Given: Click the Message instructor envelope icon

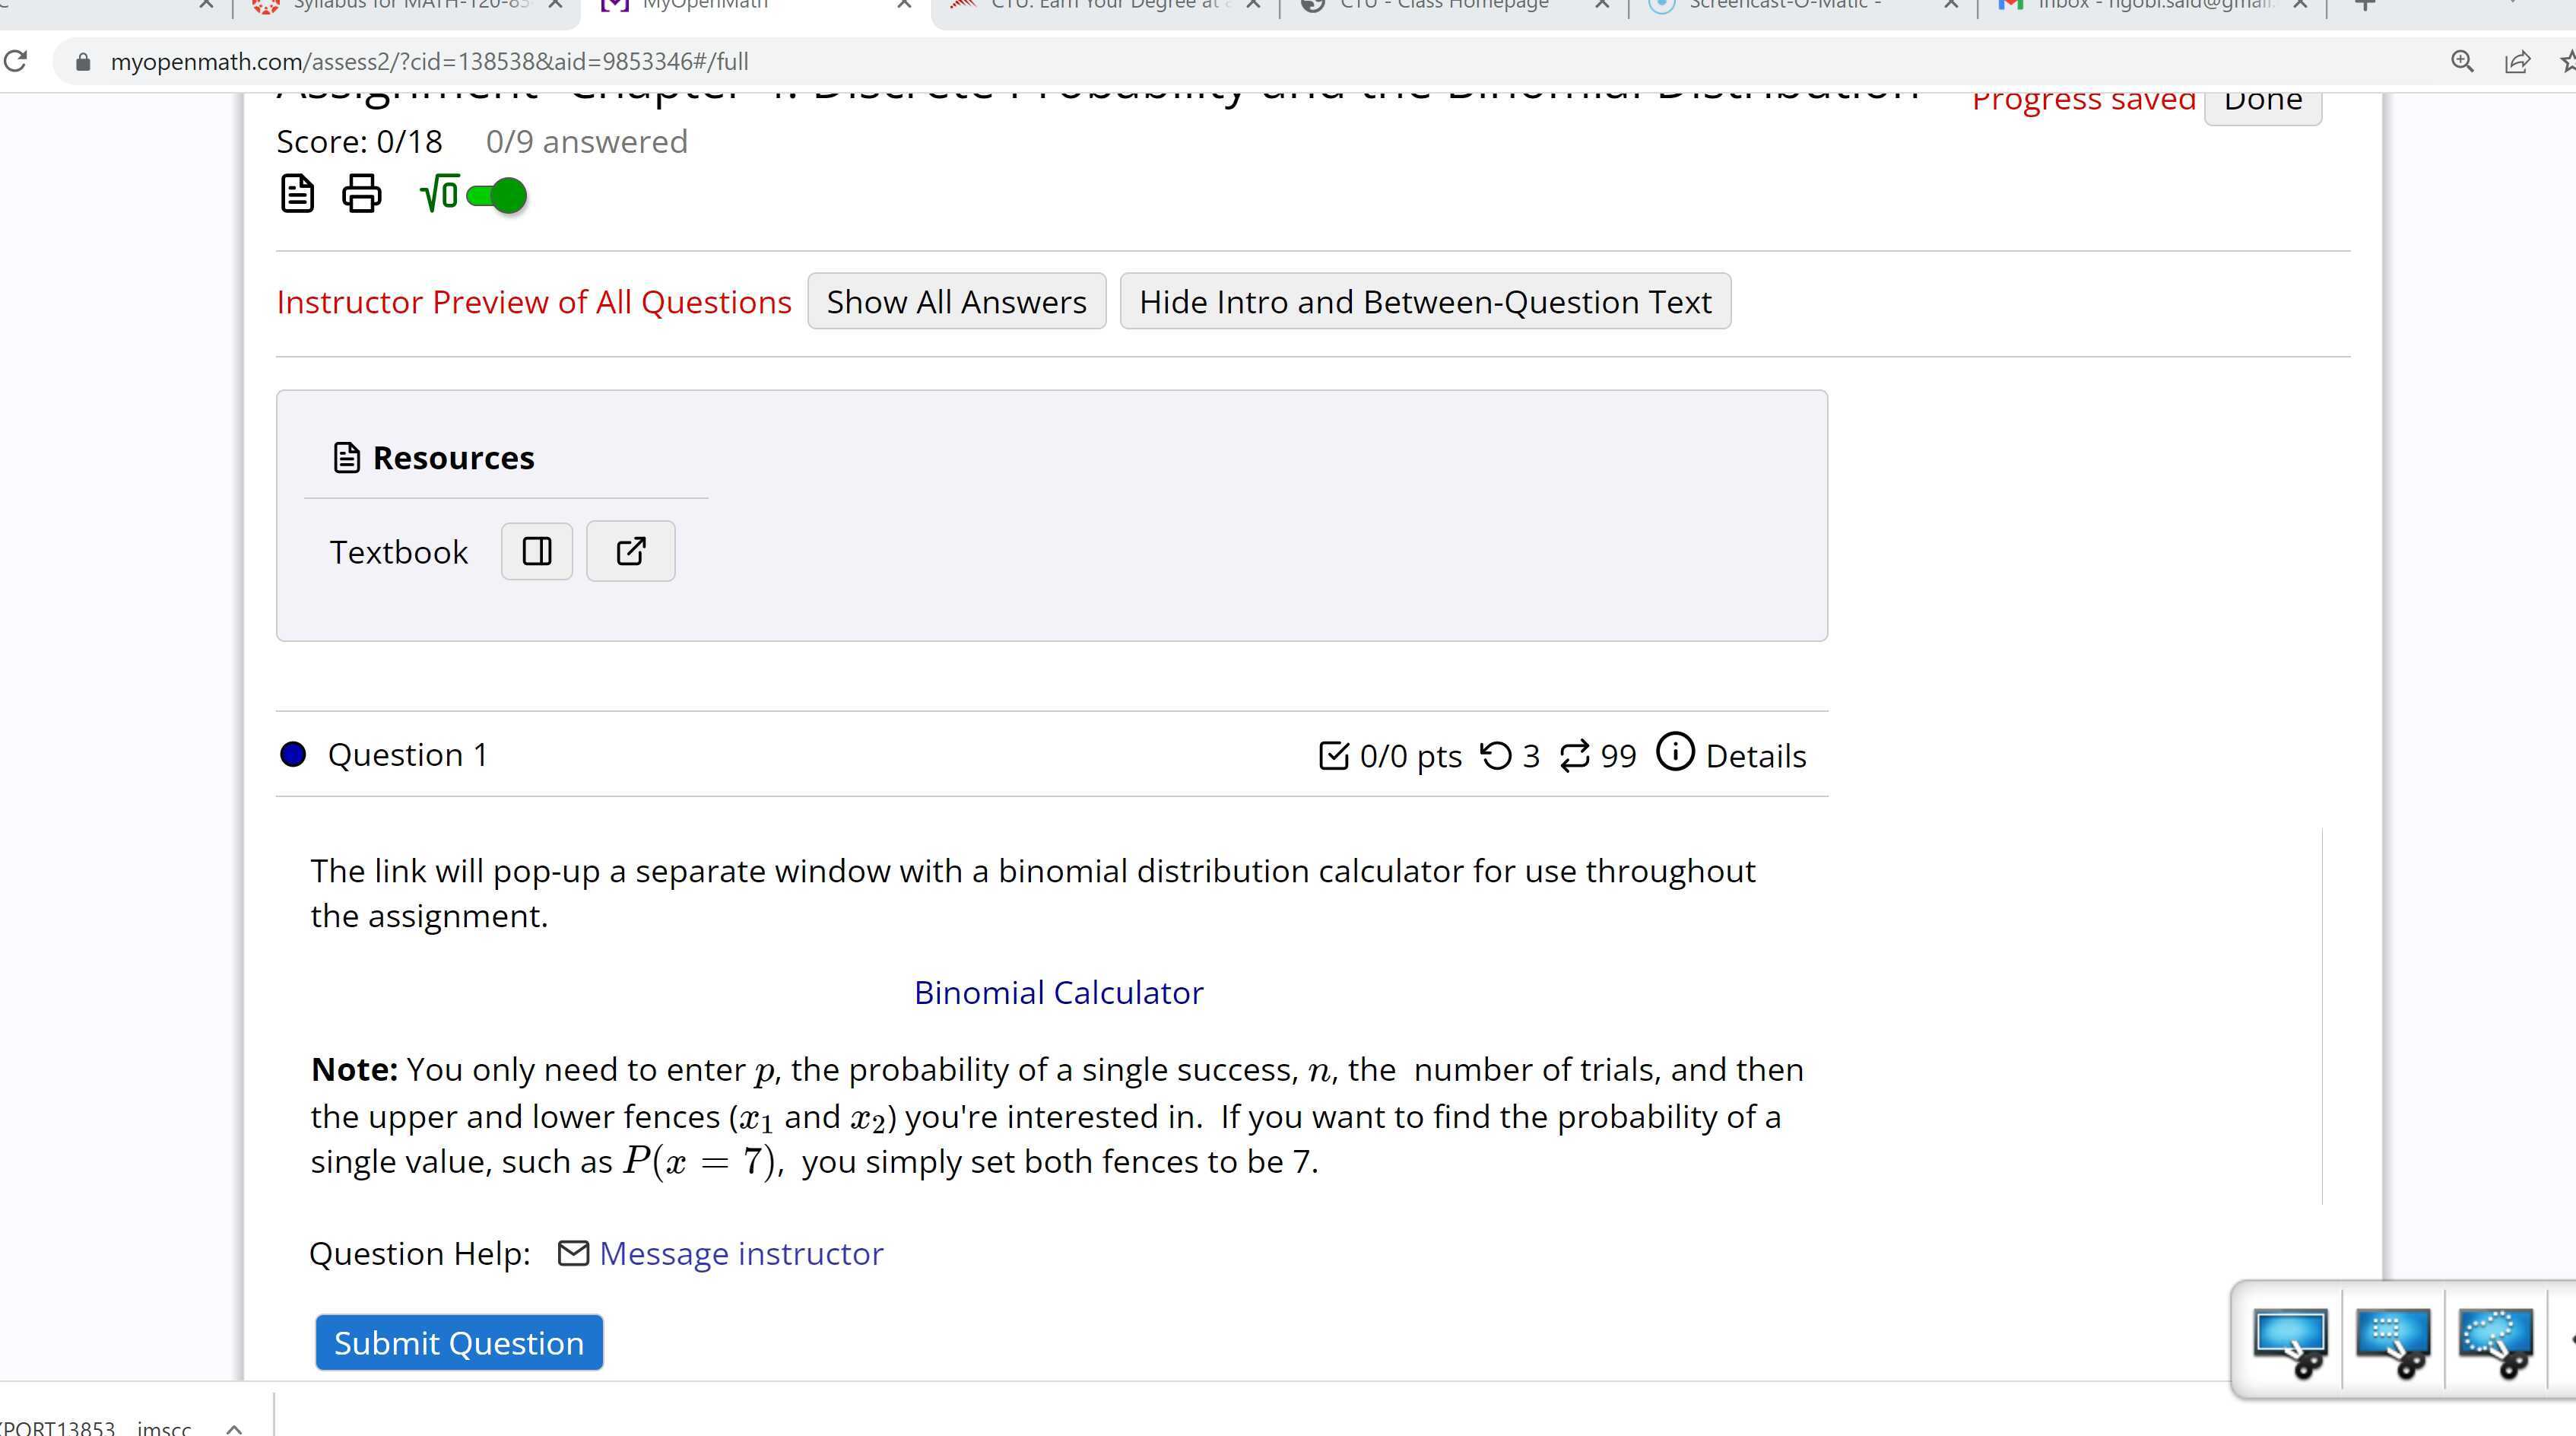Looking at the screenshot, I should pos(573,1253).
